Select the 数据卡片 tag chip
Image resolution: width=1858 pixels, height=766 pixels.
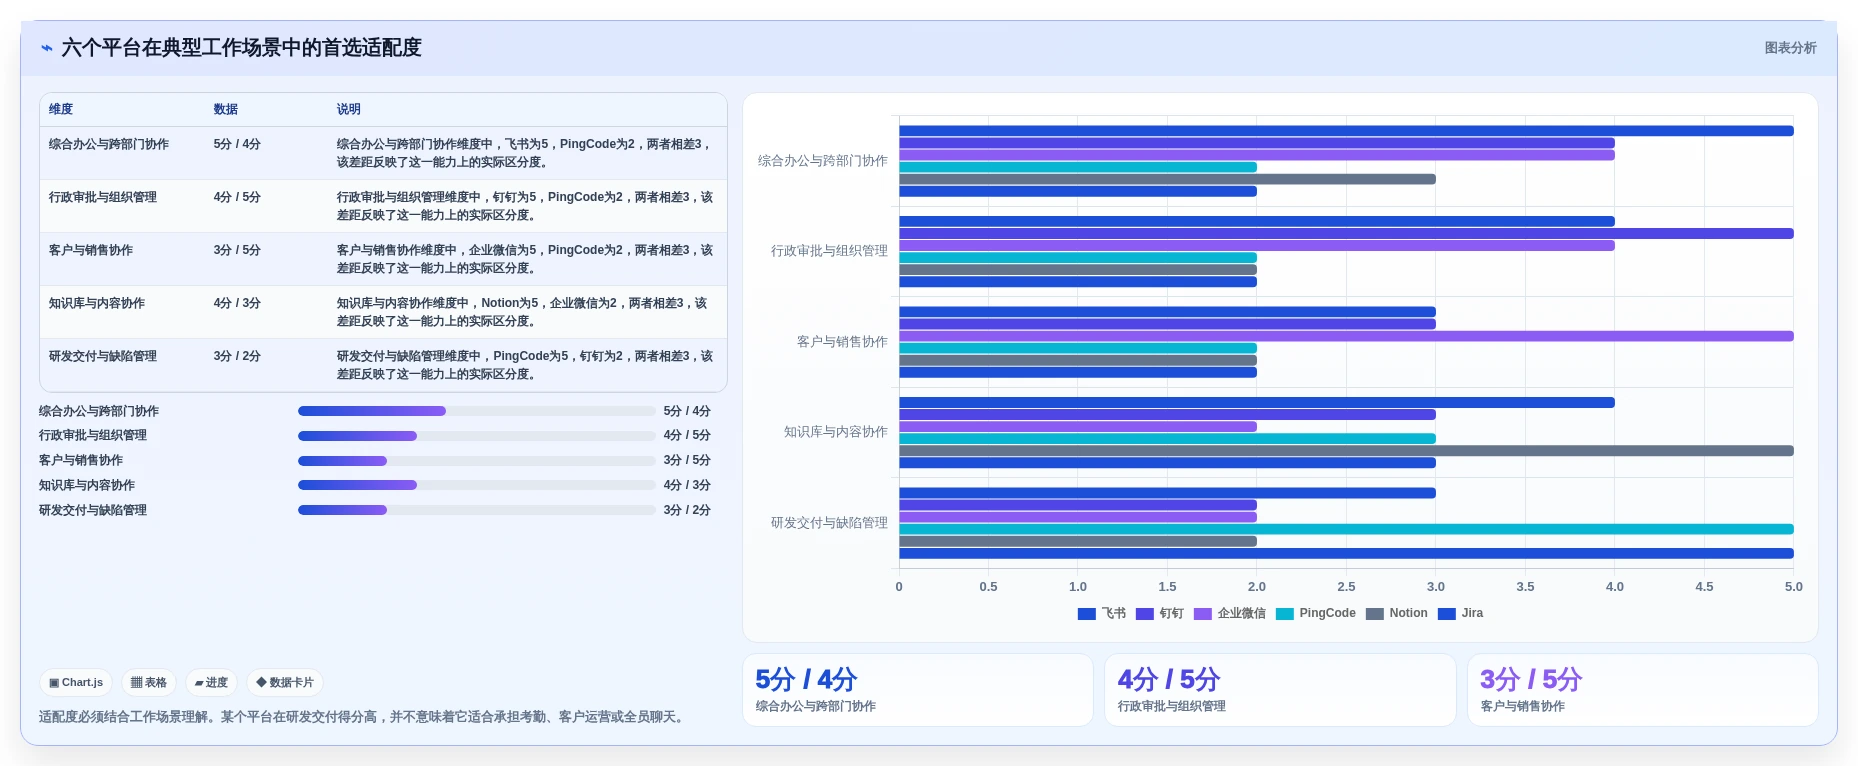tap(285, 682)
